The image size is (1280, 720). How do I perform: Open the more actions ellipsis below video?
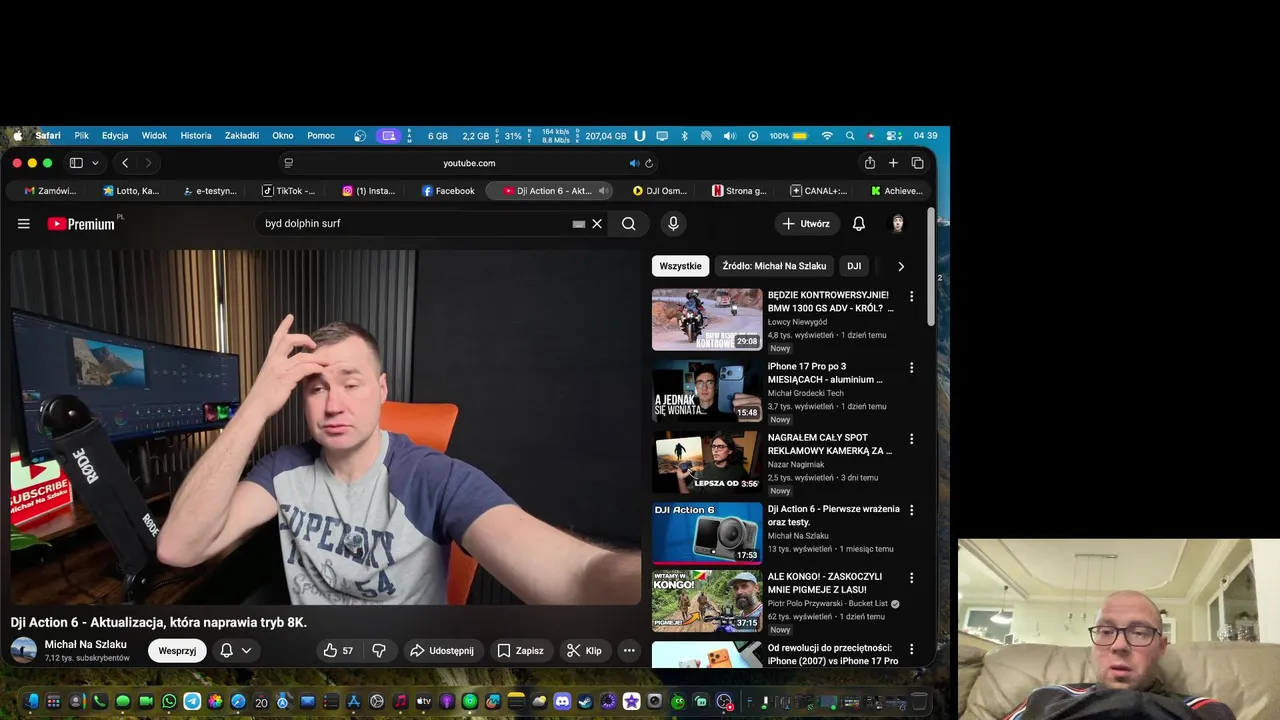(x=629, y=651)
